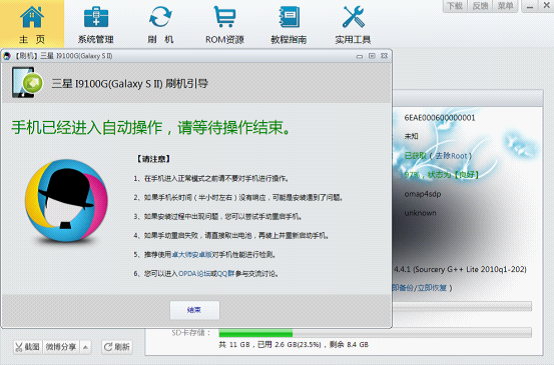554x365 pixels.
Task: Click the 97% 状态为【良好】 battery text
Action: 441,175
